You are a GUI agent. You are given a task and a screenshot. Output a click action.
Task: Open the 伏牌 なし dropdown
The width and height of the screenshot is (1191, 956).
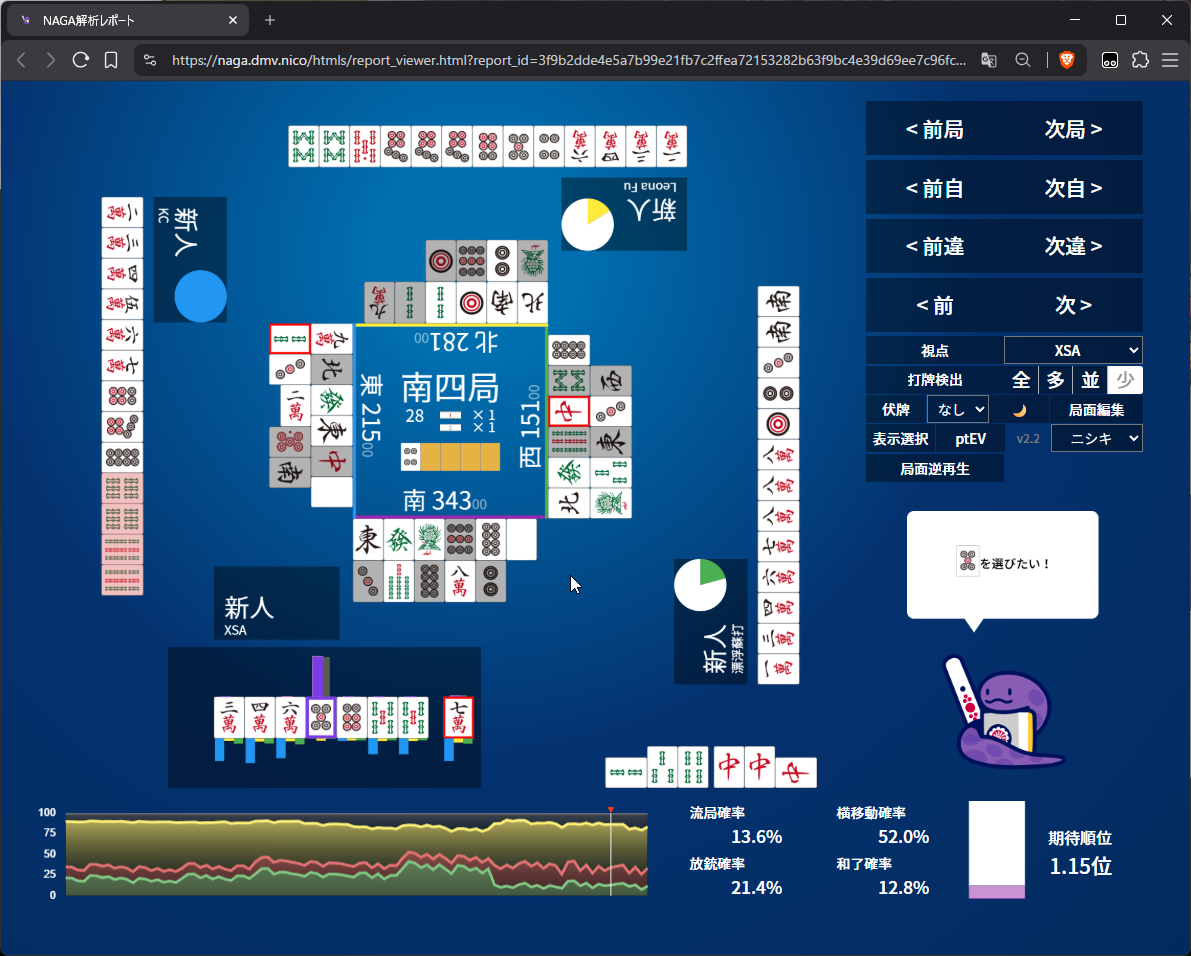(957, 409)
